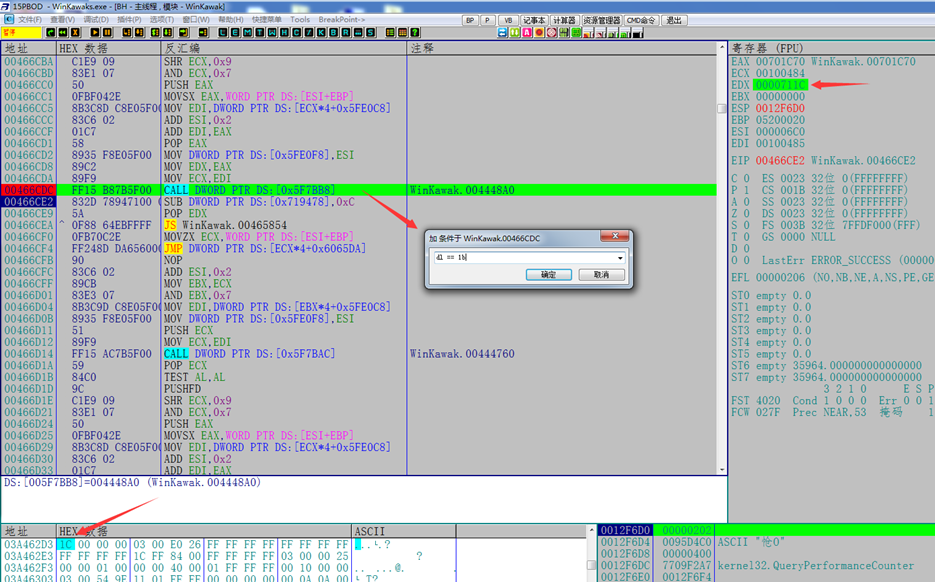935x582 pixels.
Task: Click the VB button
Action: (508, 20)
